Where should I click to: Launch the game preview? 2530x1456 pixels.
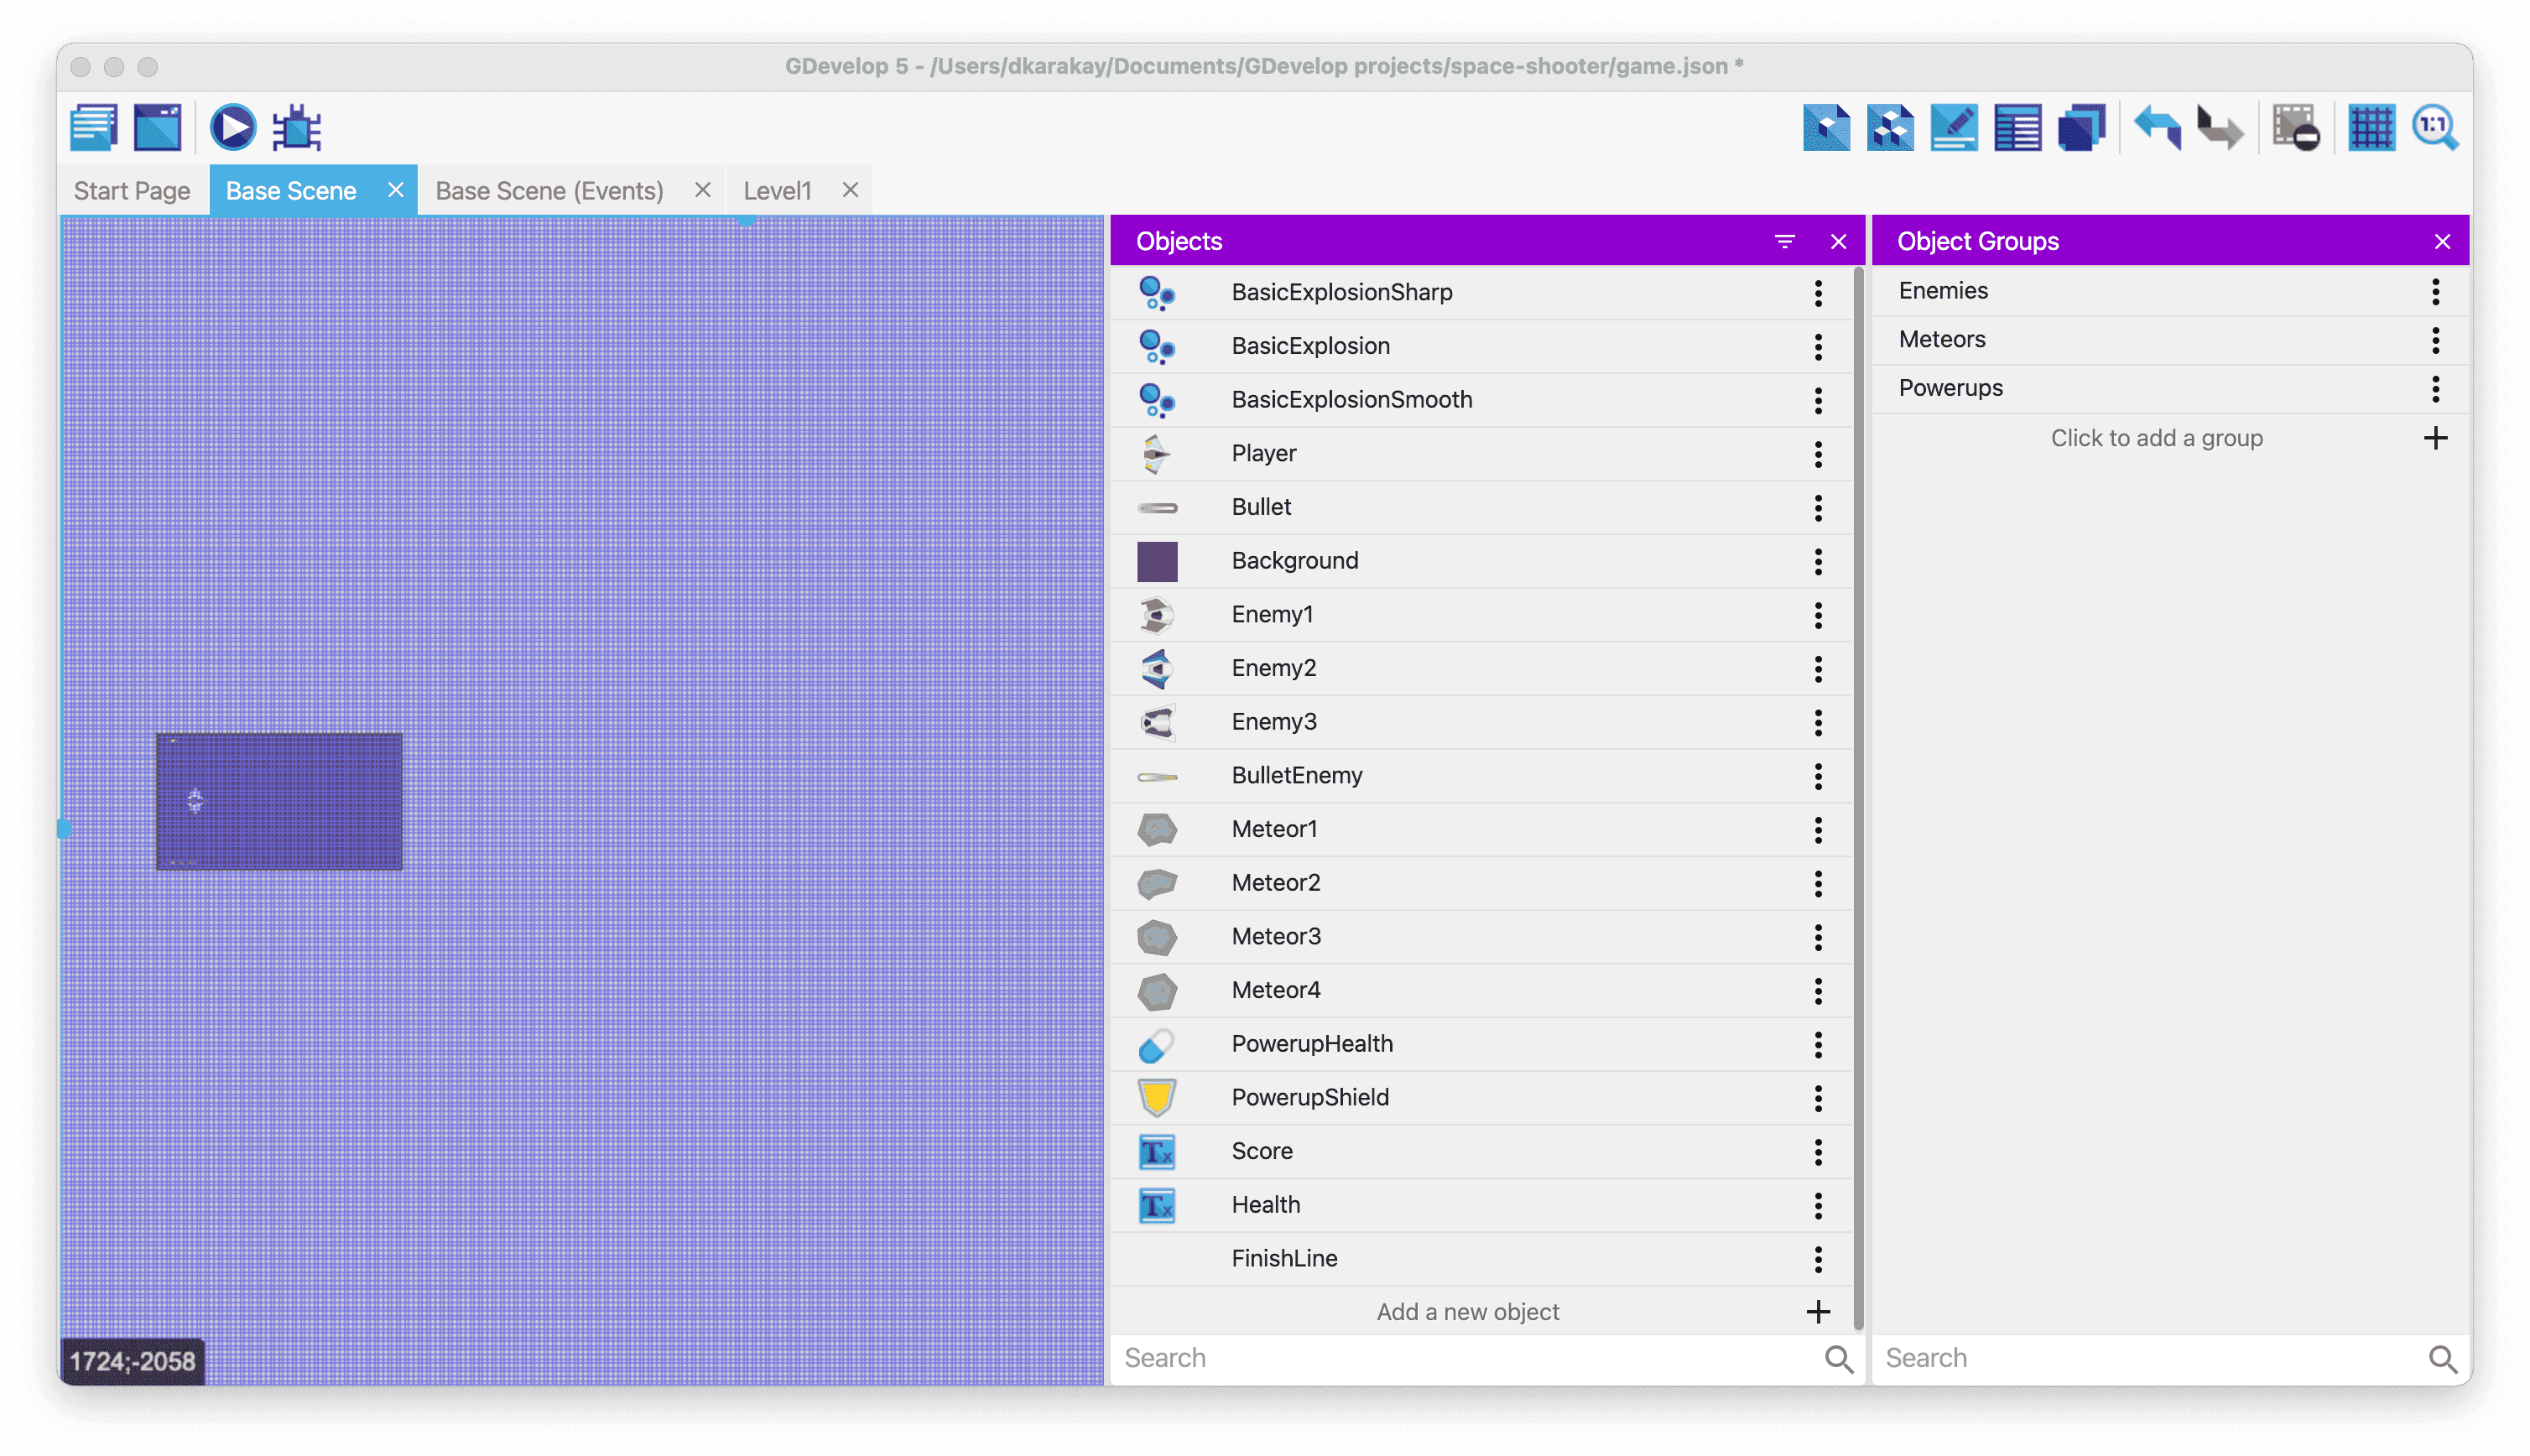pyautogui.click(x=232, y=128)
